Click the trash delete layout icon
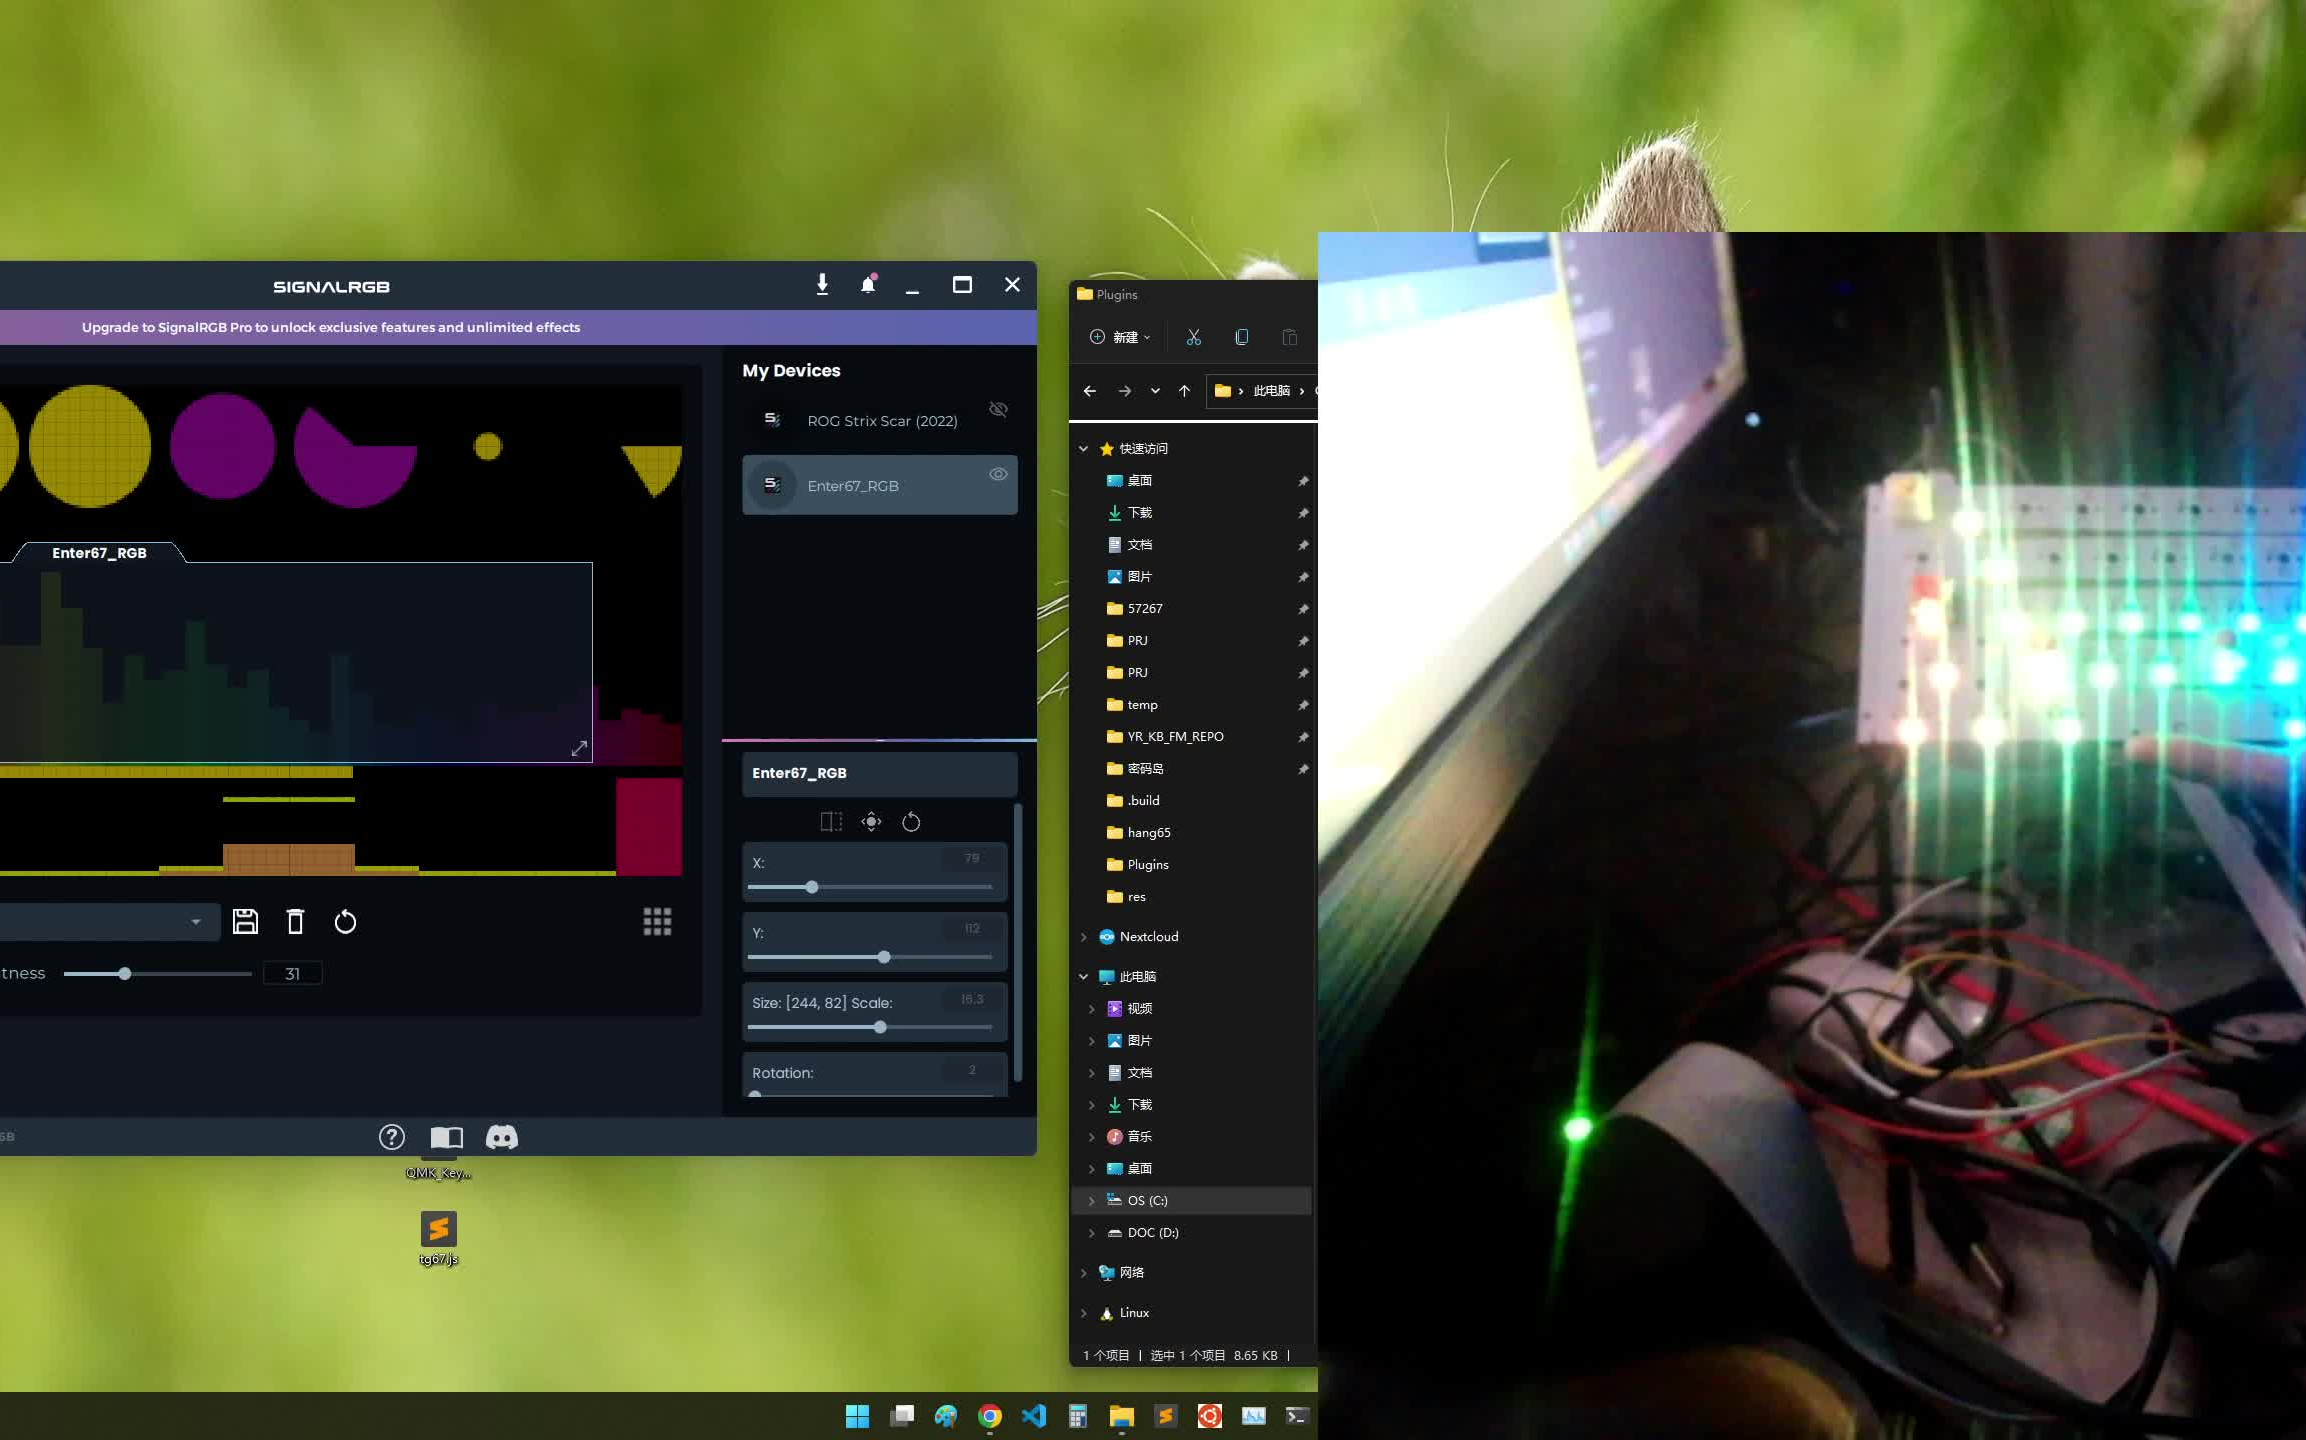Screen dimensions: 2306x1440 point(295,921)
